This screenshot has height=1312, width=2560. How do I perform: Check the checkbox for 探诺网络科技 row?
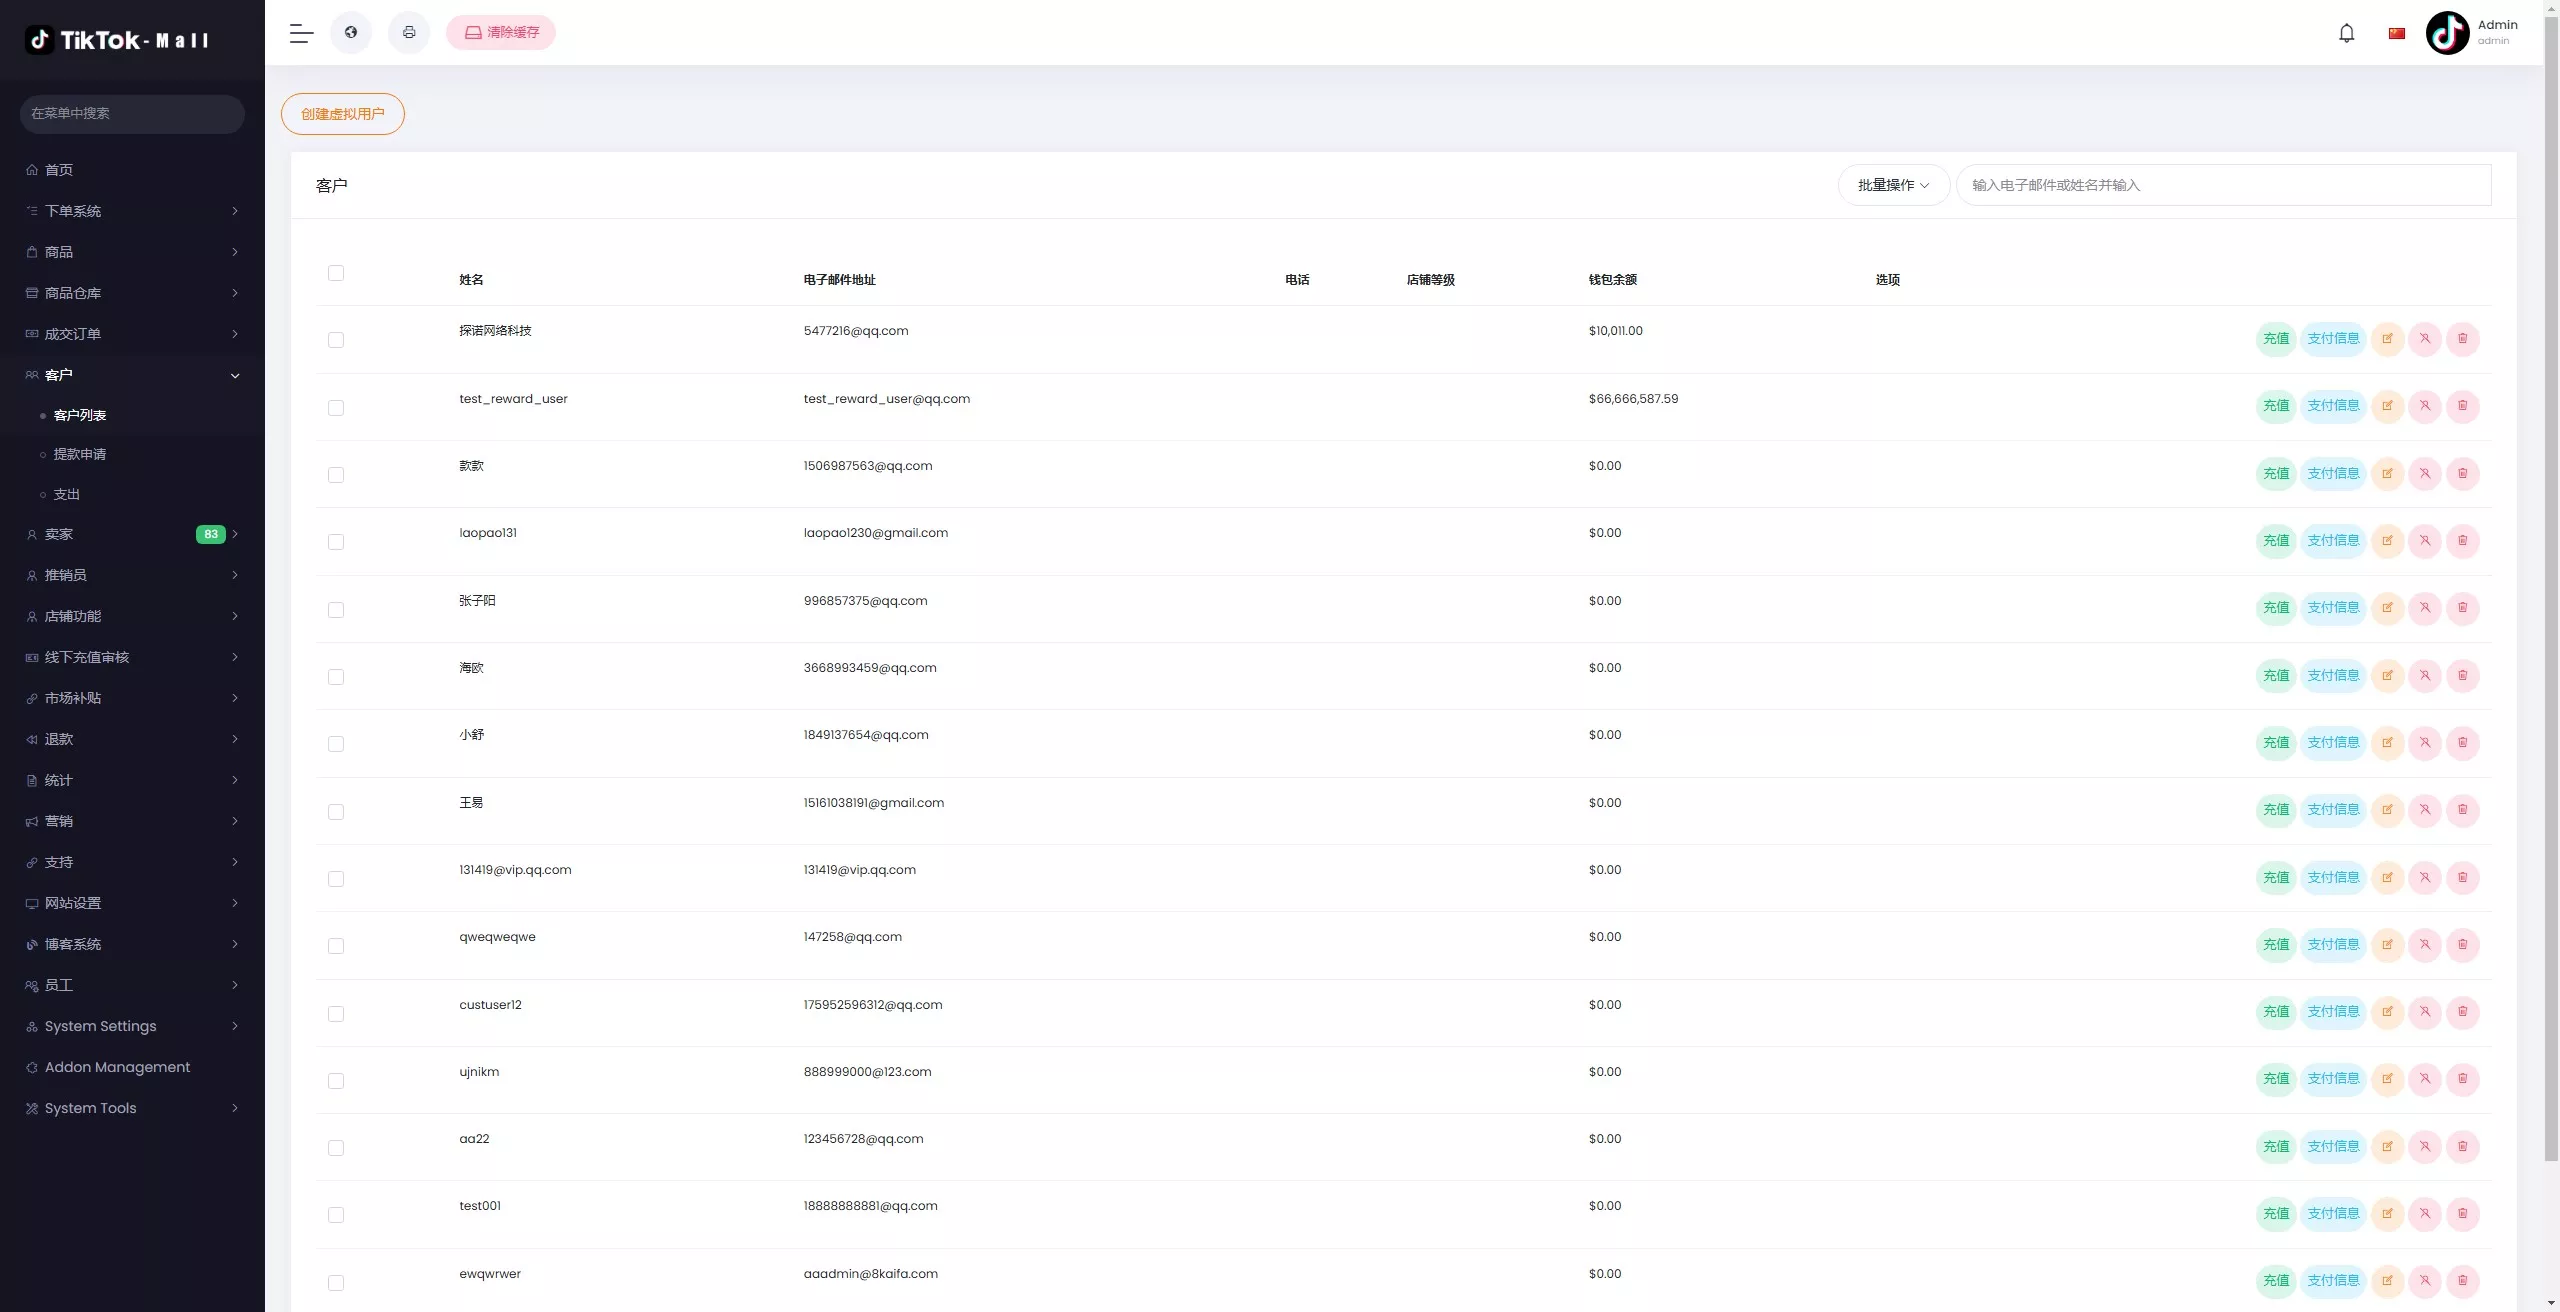pyautogui.click(x=336, y=340)
